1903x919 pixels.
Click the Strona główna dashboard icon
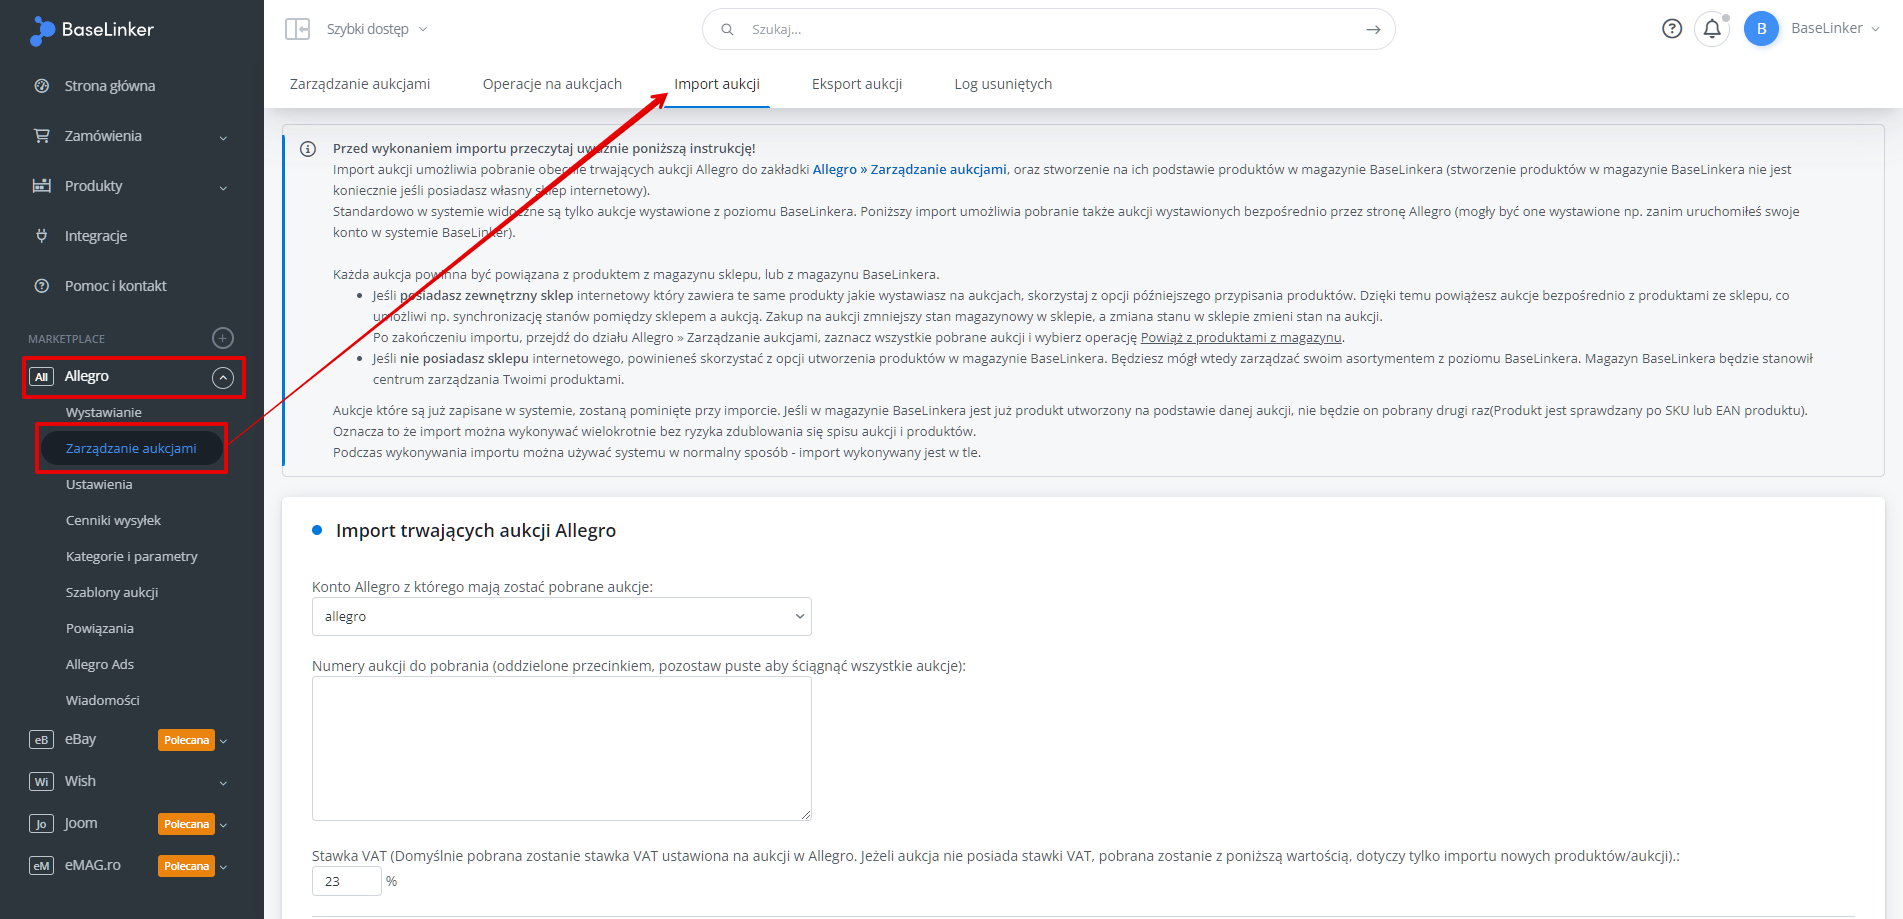coord(42,86)
